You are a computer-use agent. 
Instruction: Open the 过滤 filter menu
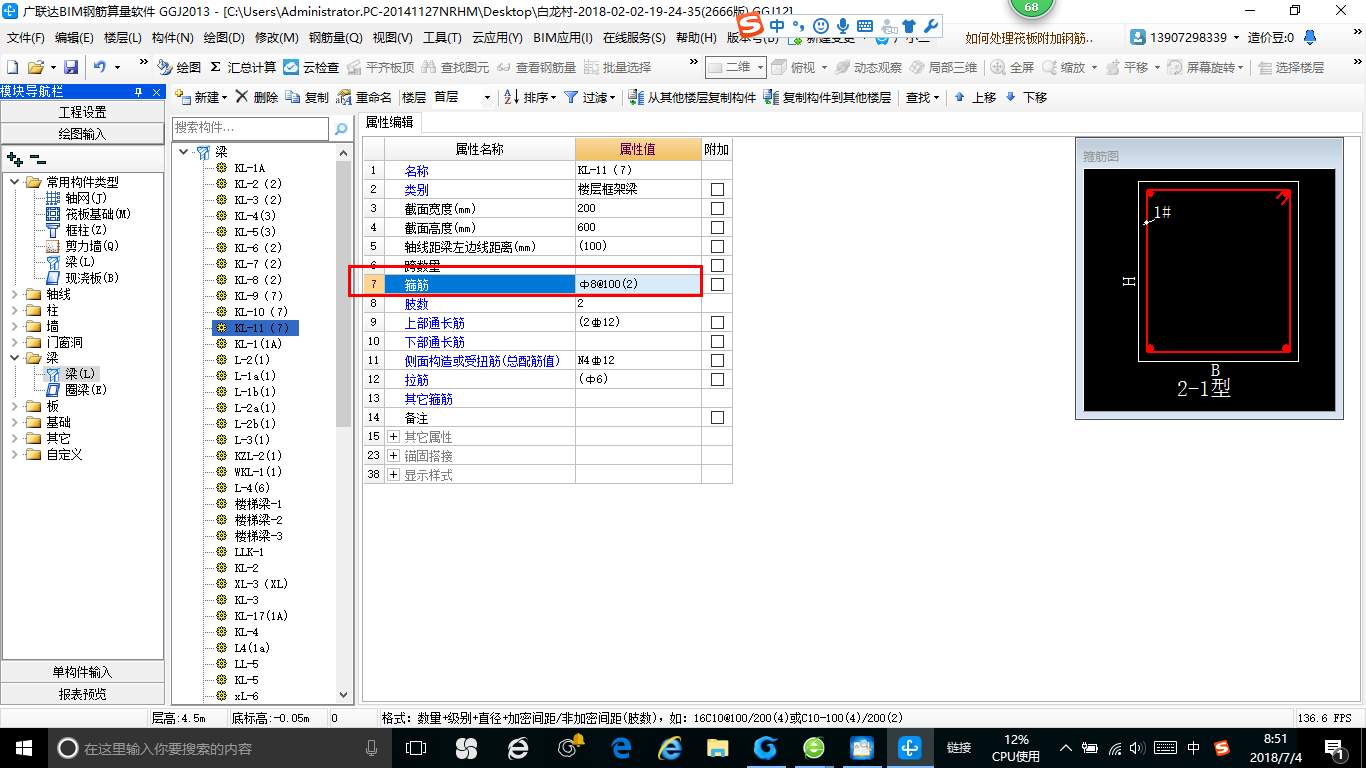(x=588, y=97)
